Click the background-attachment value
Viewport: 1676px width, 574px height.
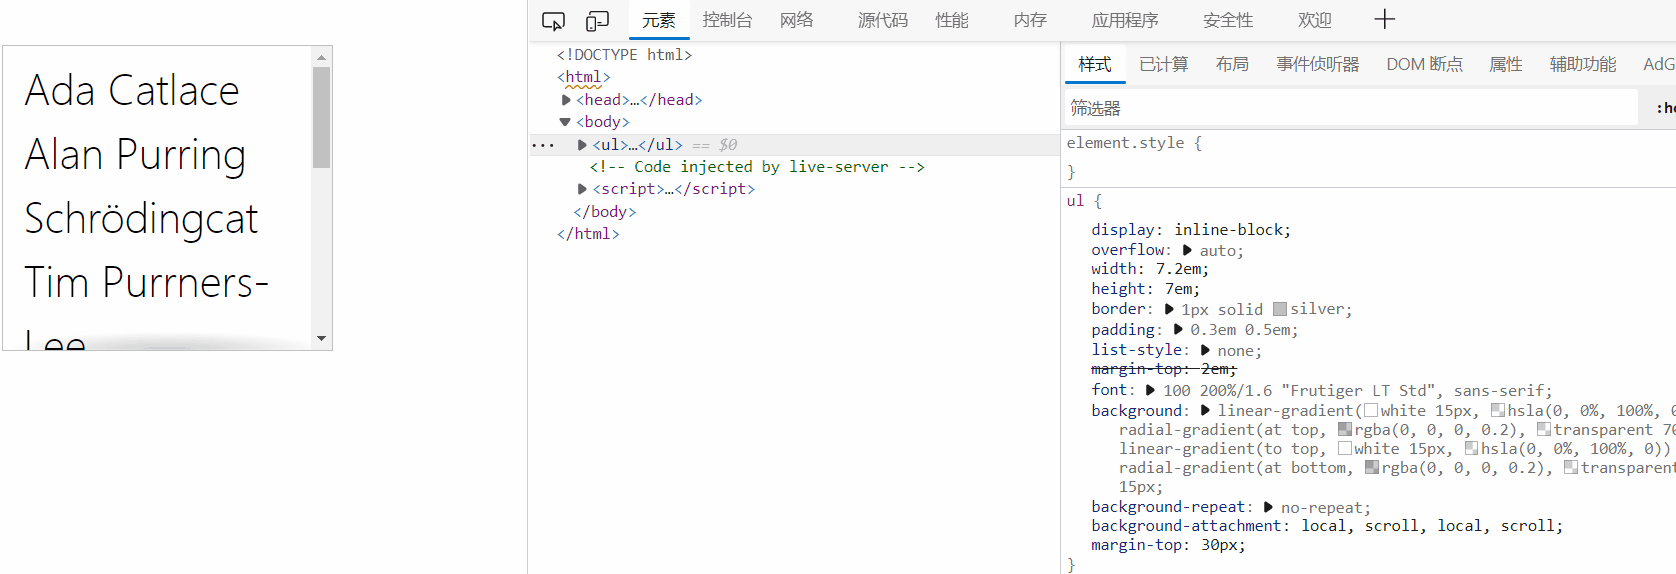pyautogui.click(x=1428, y=526)
